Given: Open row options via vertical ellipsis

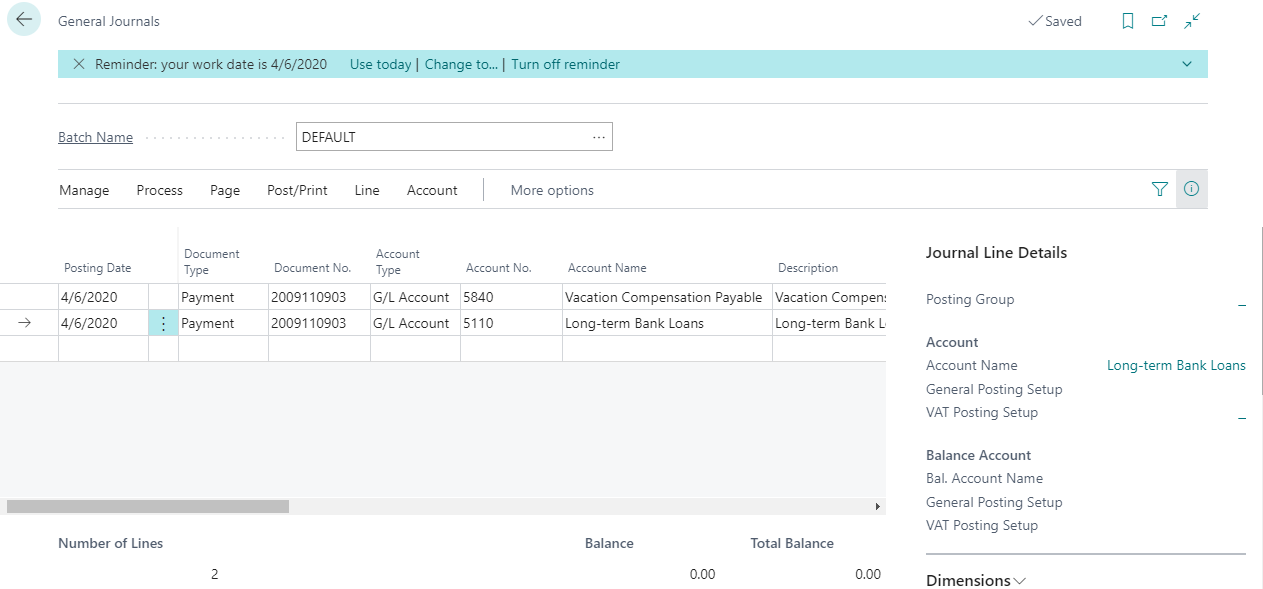Looking at the screenshot, I should [163, 322].
